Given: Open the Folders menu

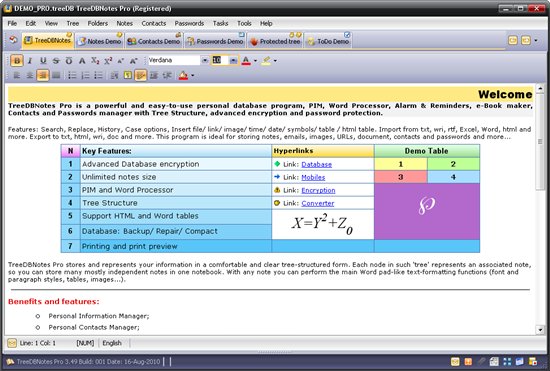Looking at the screenshot, I should click(x=98, y=23).
